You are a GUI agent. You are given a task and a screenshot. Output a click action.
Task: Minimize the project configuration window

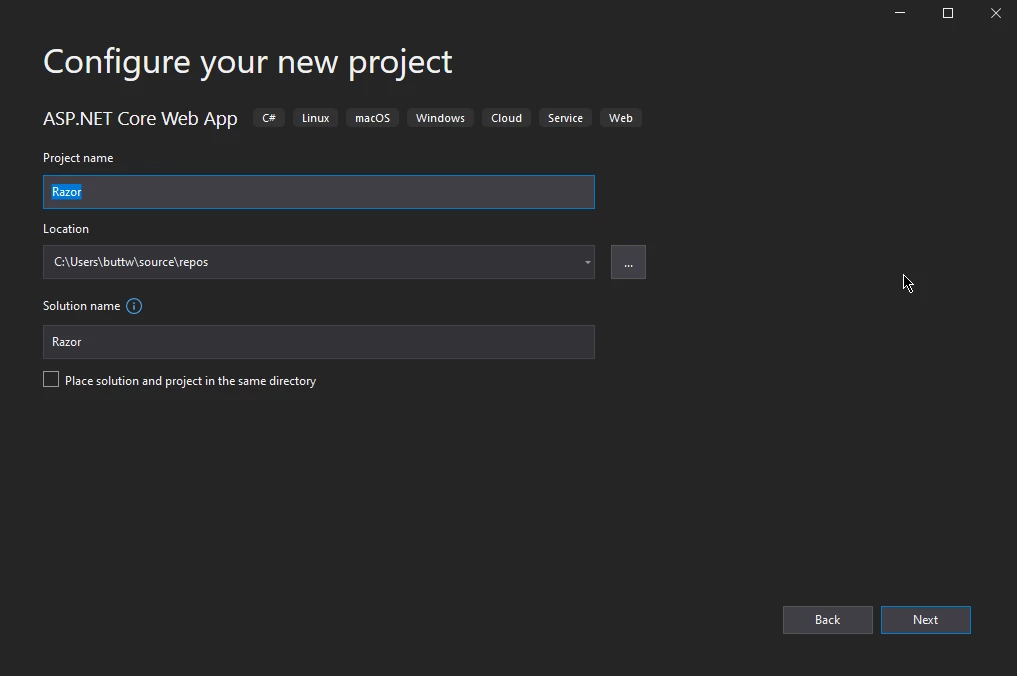(900, 13)
